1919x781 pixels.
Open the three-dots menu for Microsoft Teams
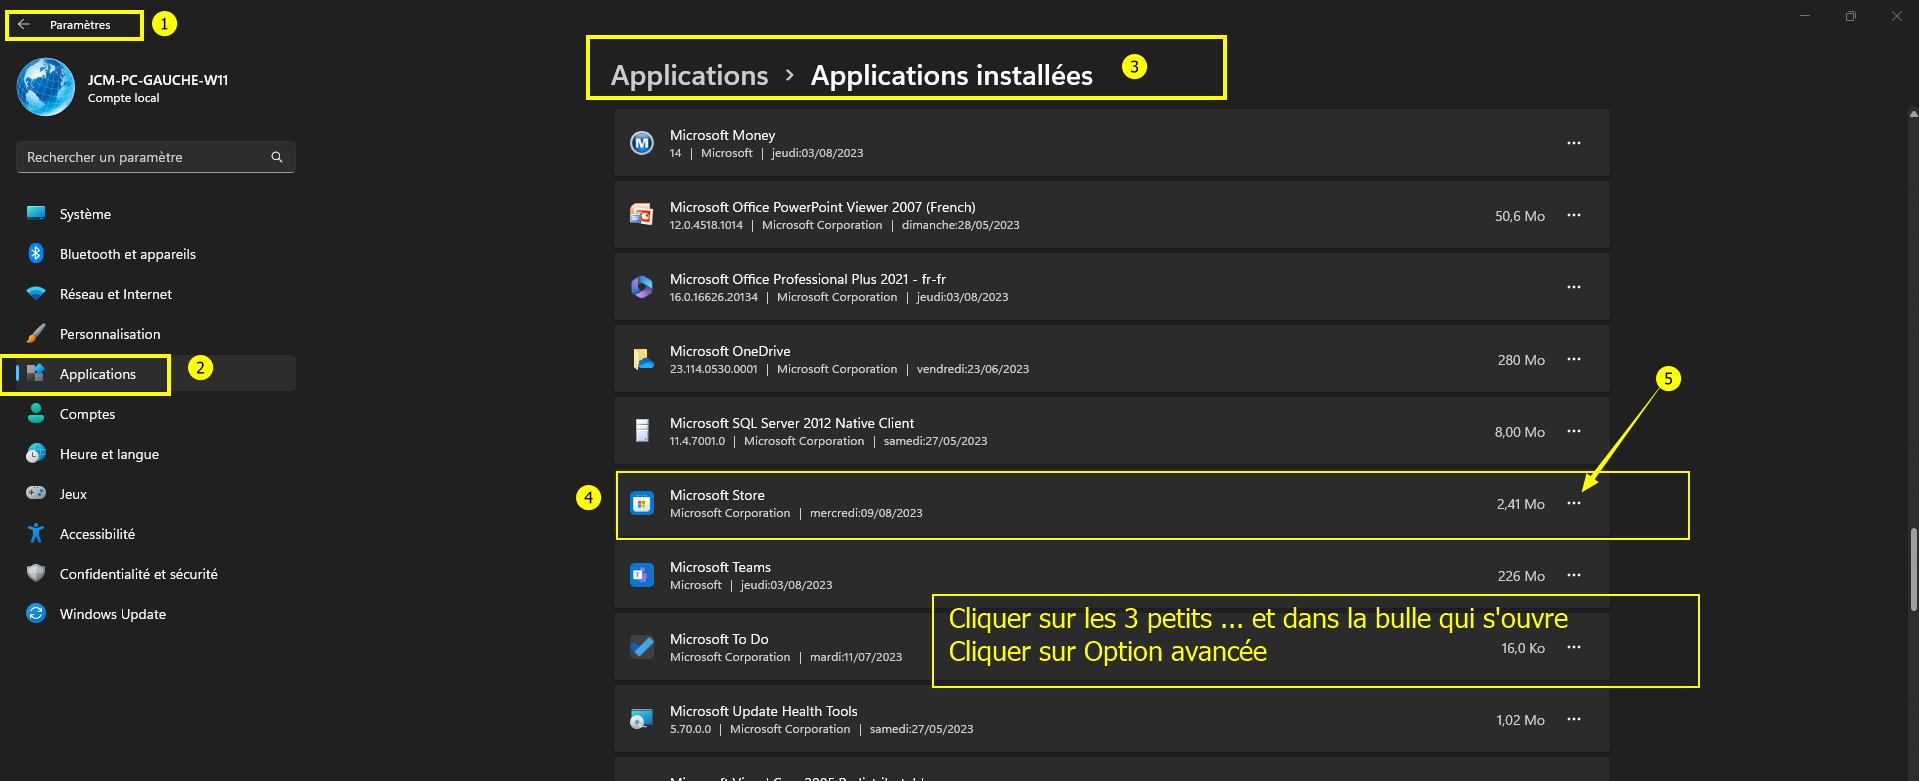click(x=1574, y=576)
